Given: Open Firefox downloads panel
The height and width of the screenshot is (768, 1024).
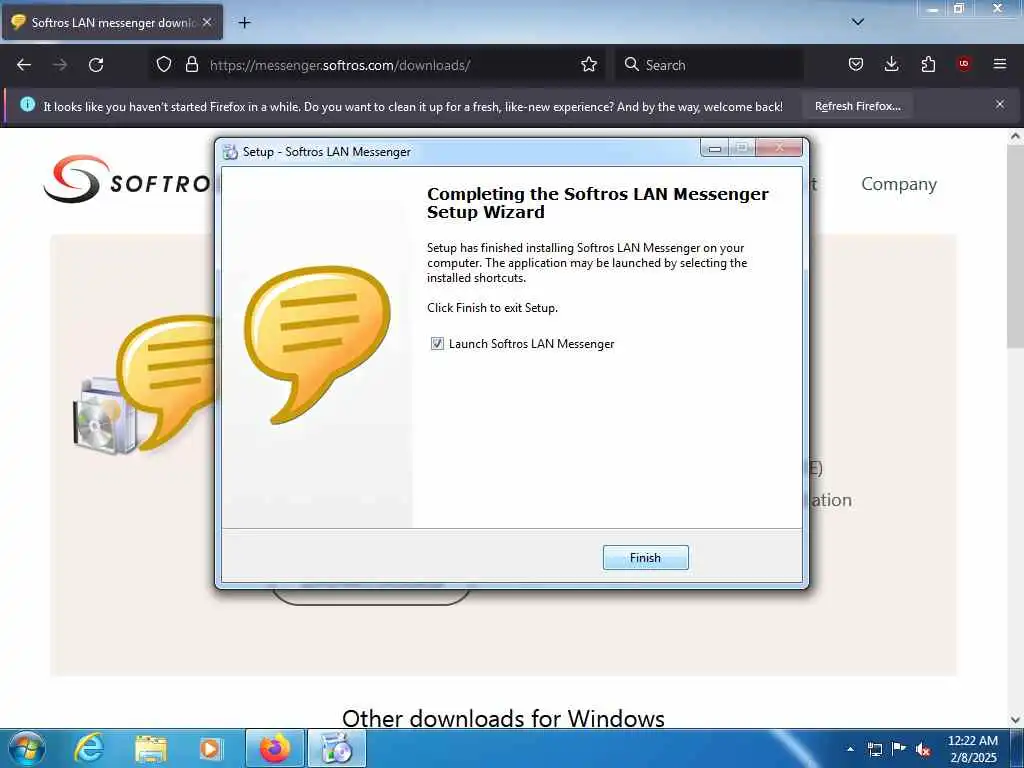Looking at the screenshot, I should point(891,64).
